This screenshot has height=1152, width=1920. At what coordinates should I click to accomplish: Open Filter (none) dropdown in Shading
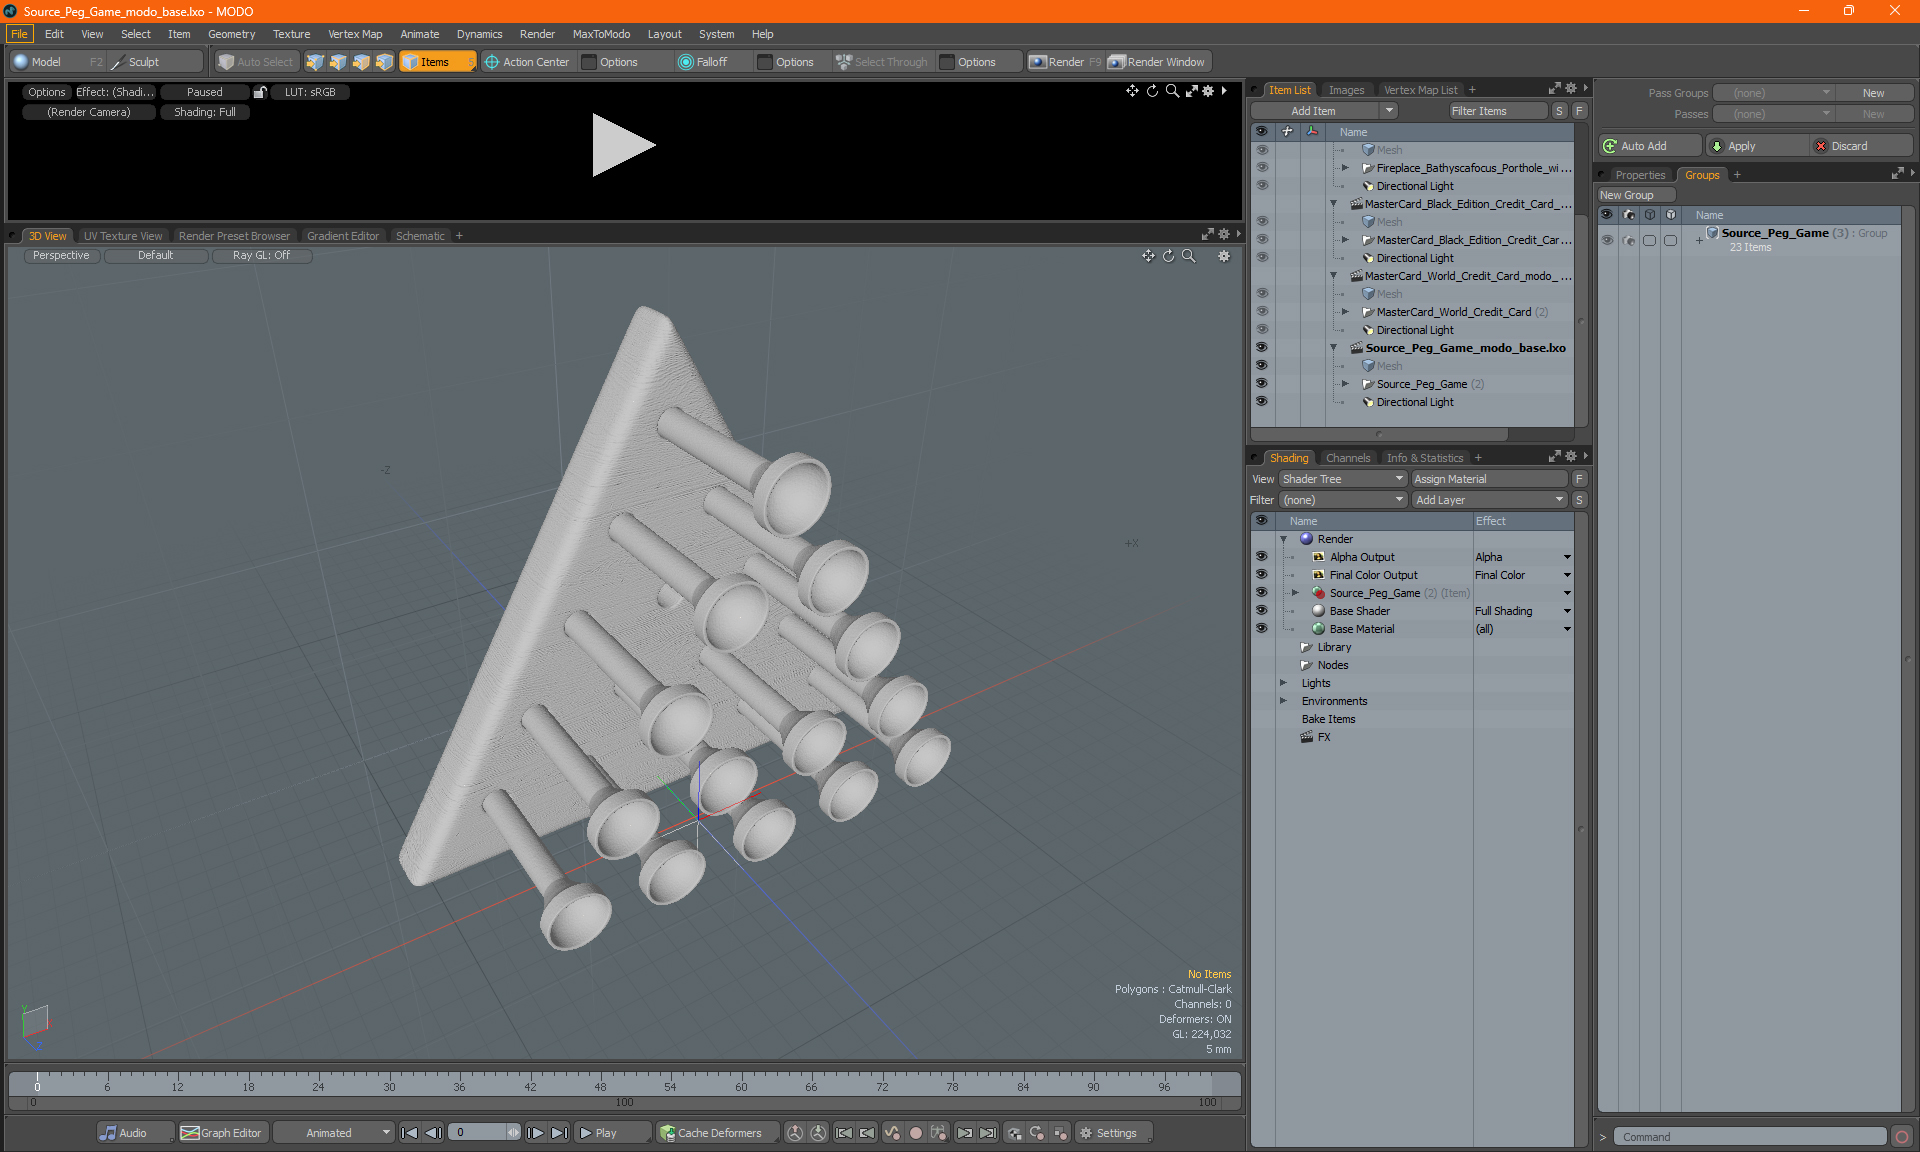[1343, 500]
